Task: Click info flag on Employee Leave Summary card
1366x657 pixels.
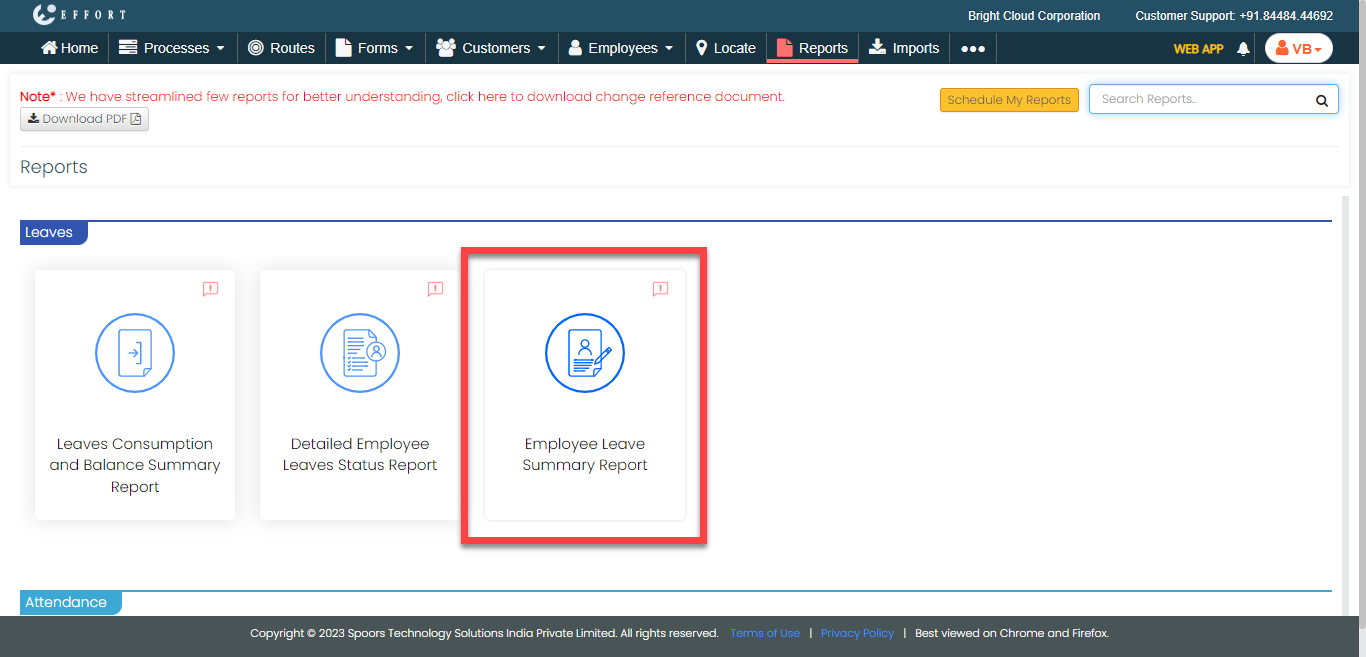Action: click(660, 289)
